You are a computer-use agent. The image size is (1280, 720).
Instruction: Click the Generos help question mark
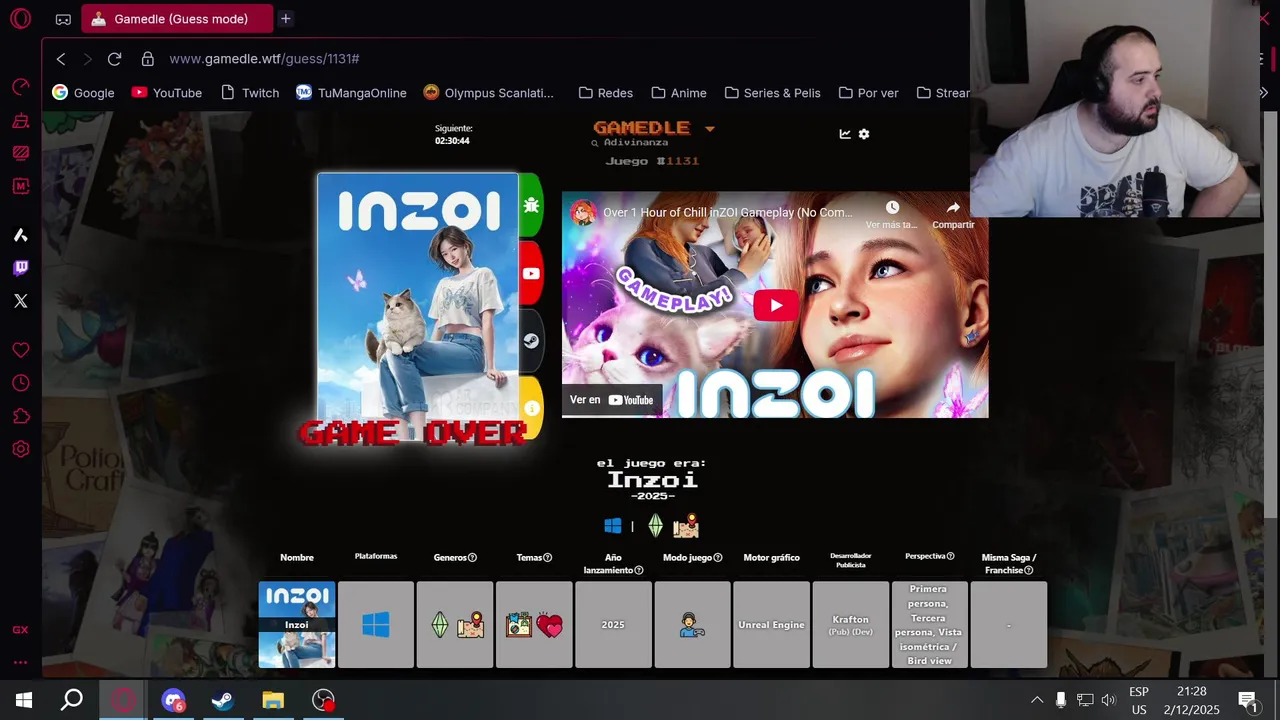pos(472,558)
